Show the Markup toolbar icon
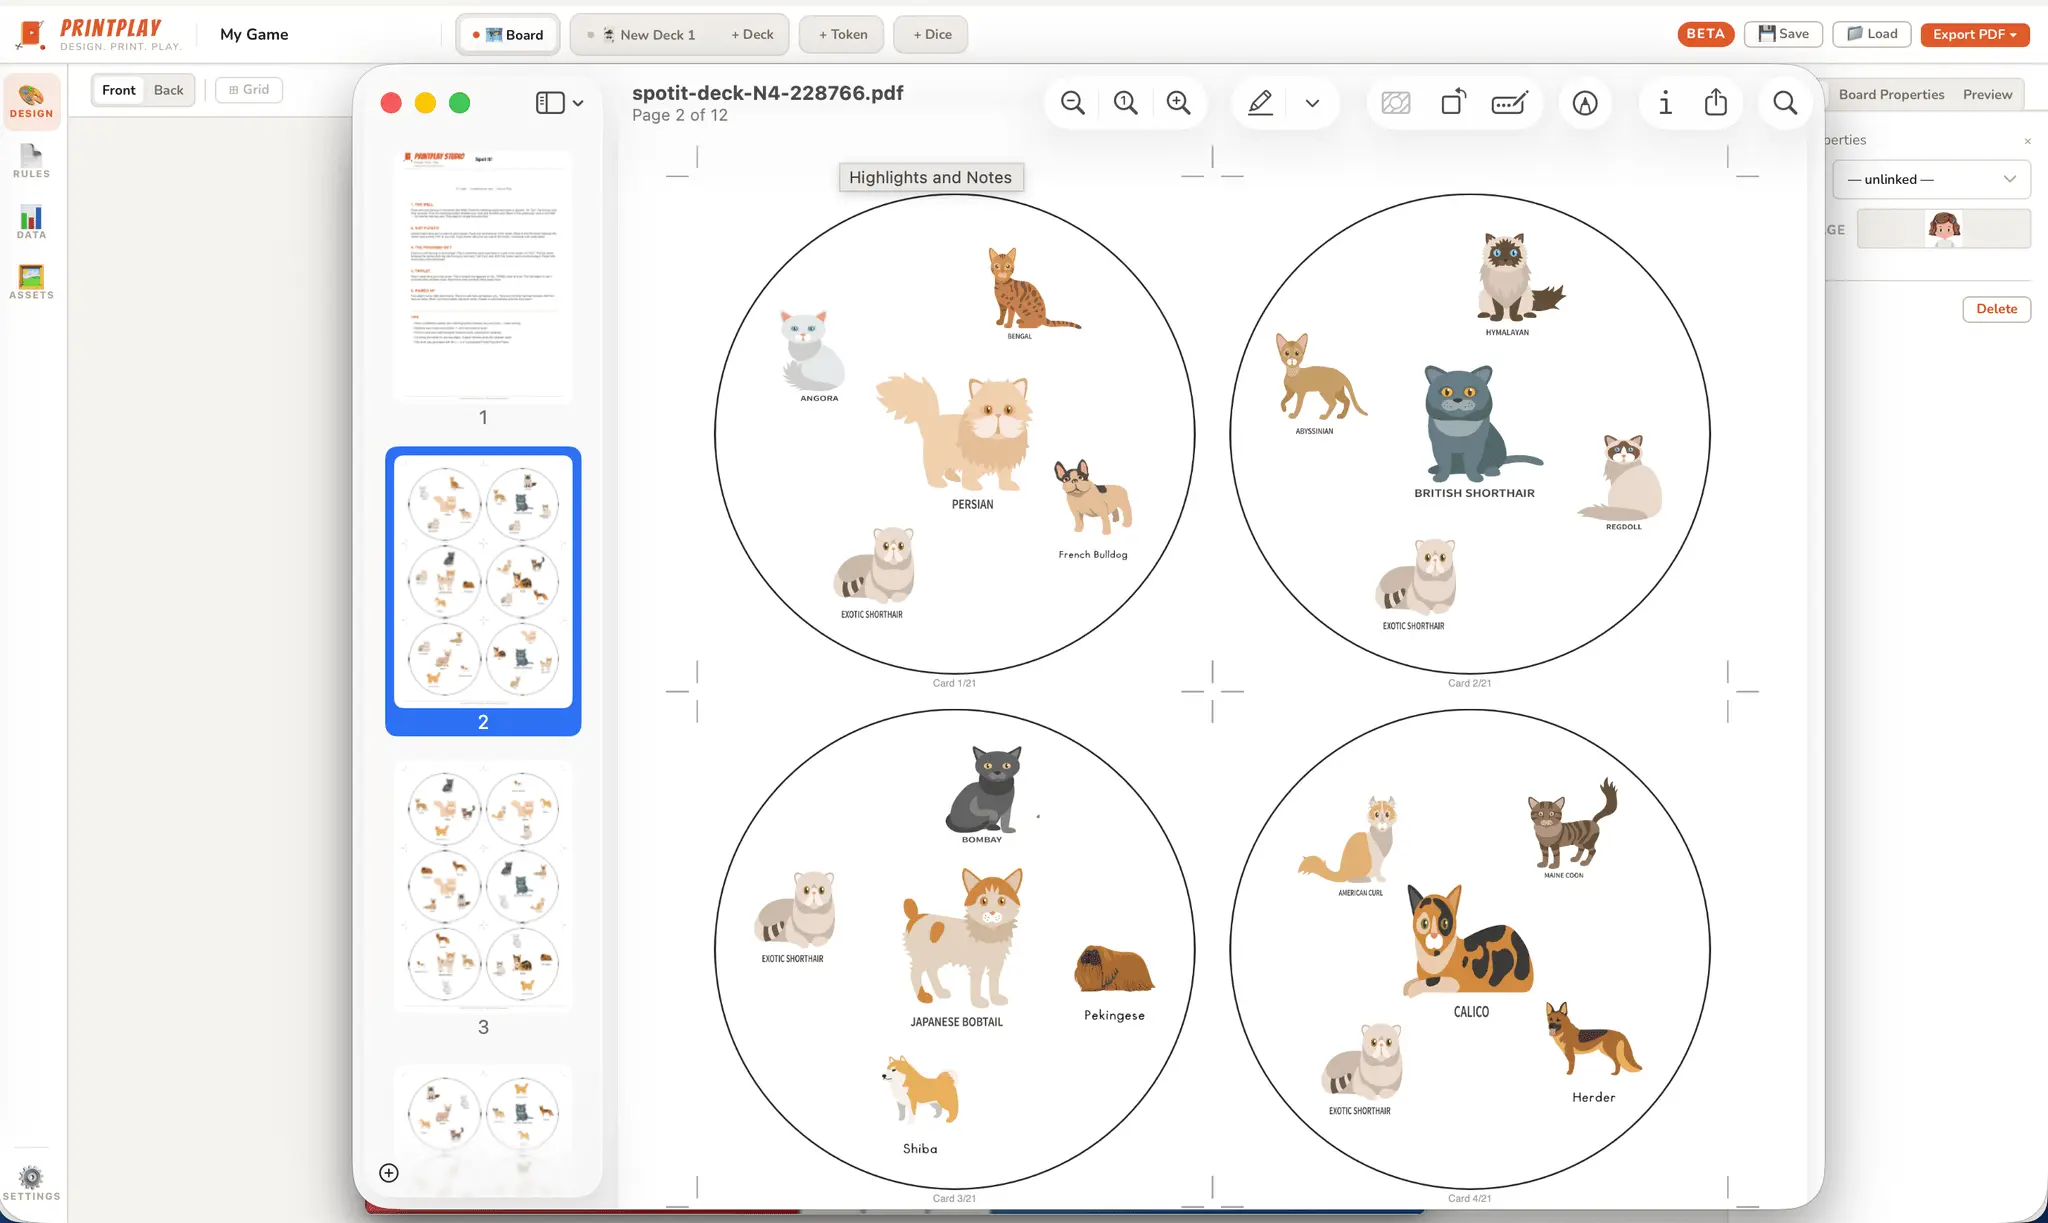This screenshot has width=2048, height=1223. (1585, 103)
